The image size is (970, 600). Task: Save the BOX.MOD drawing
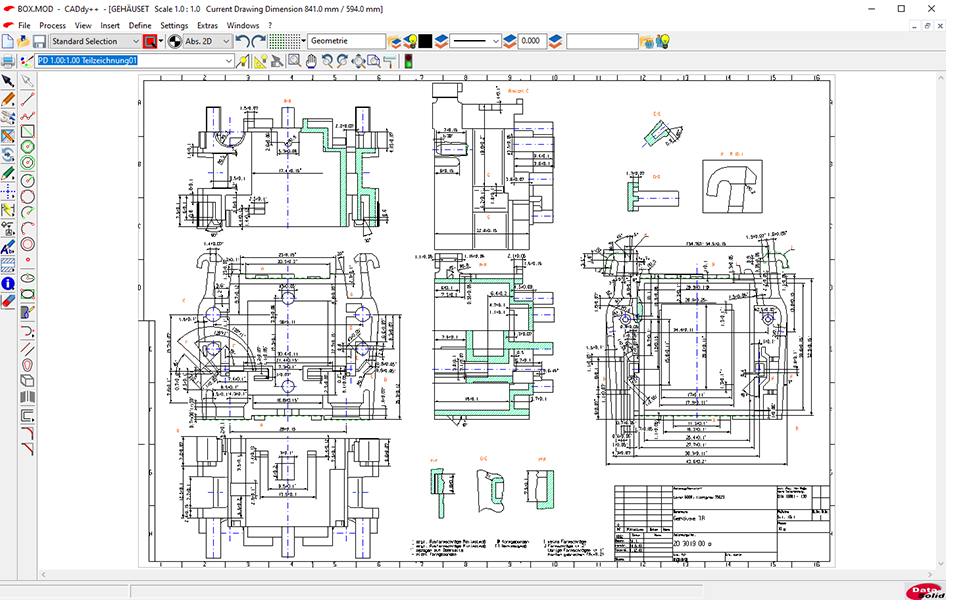click(x=41, y=41)
